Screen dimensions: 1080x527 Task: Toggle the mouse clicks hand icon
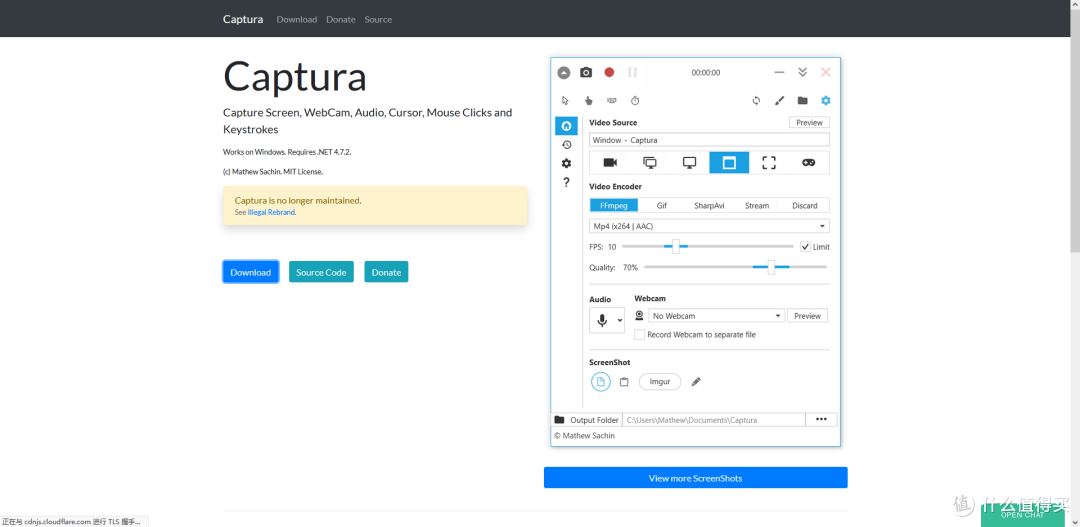589,101
